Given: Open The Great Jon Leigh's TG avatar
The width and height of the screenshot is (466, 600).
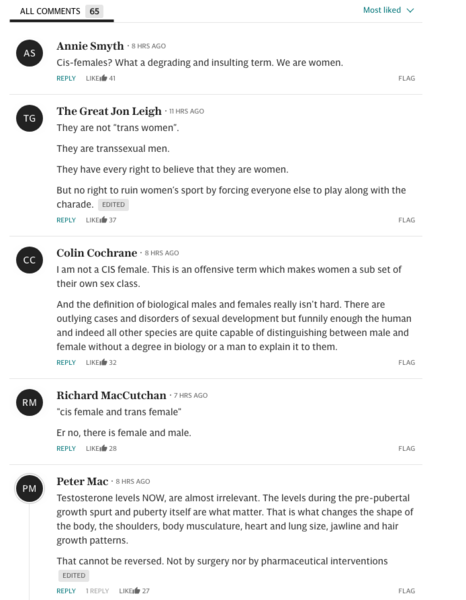Looking at the screenshot, I should click(29, 118).
